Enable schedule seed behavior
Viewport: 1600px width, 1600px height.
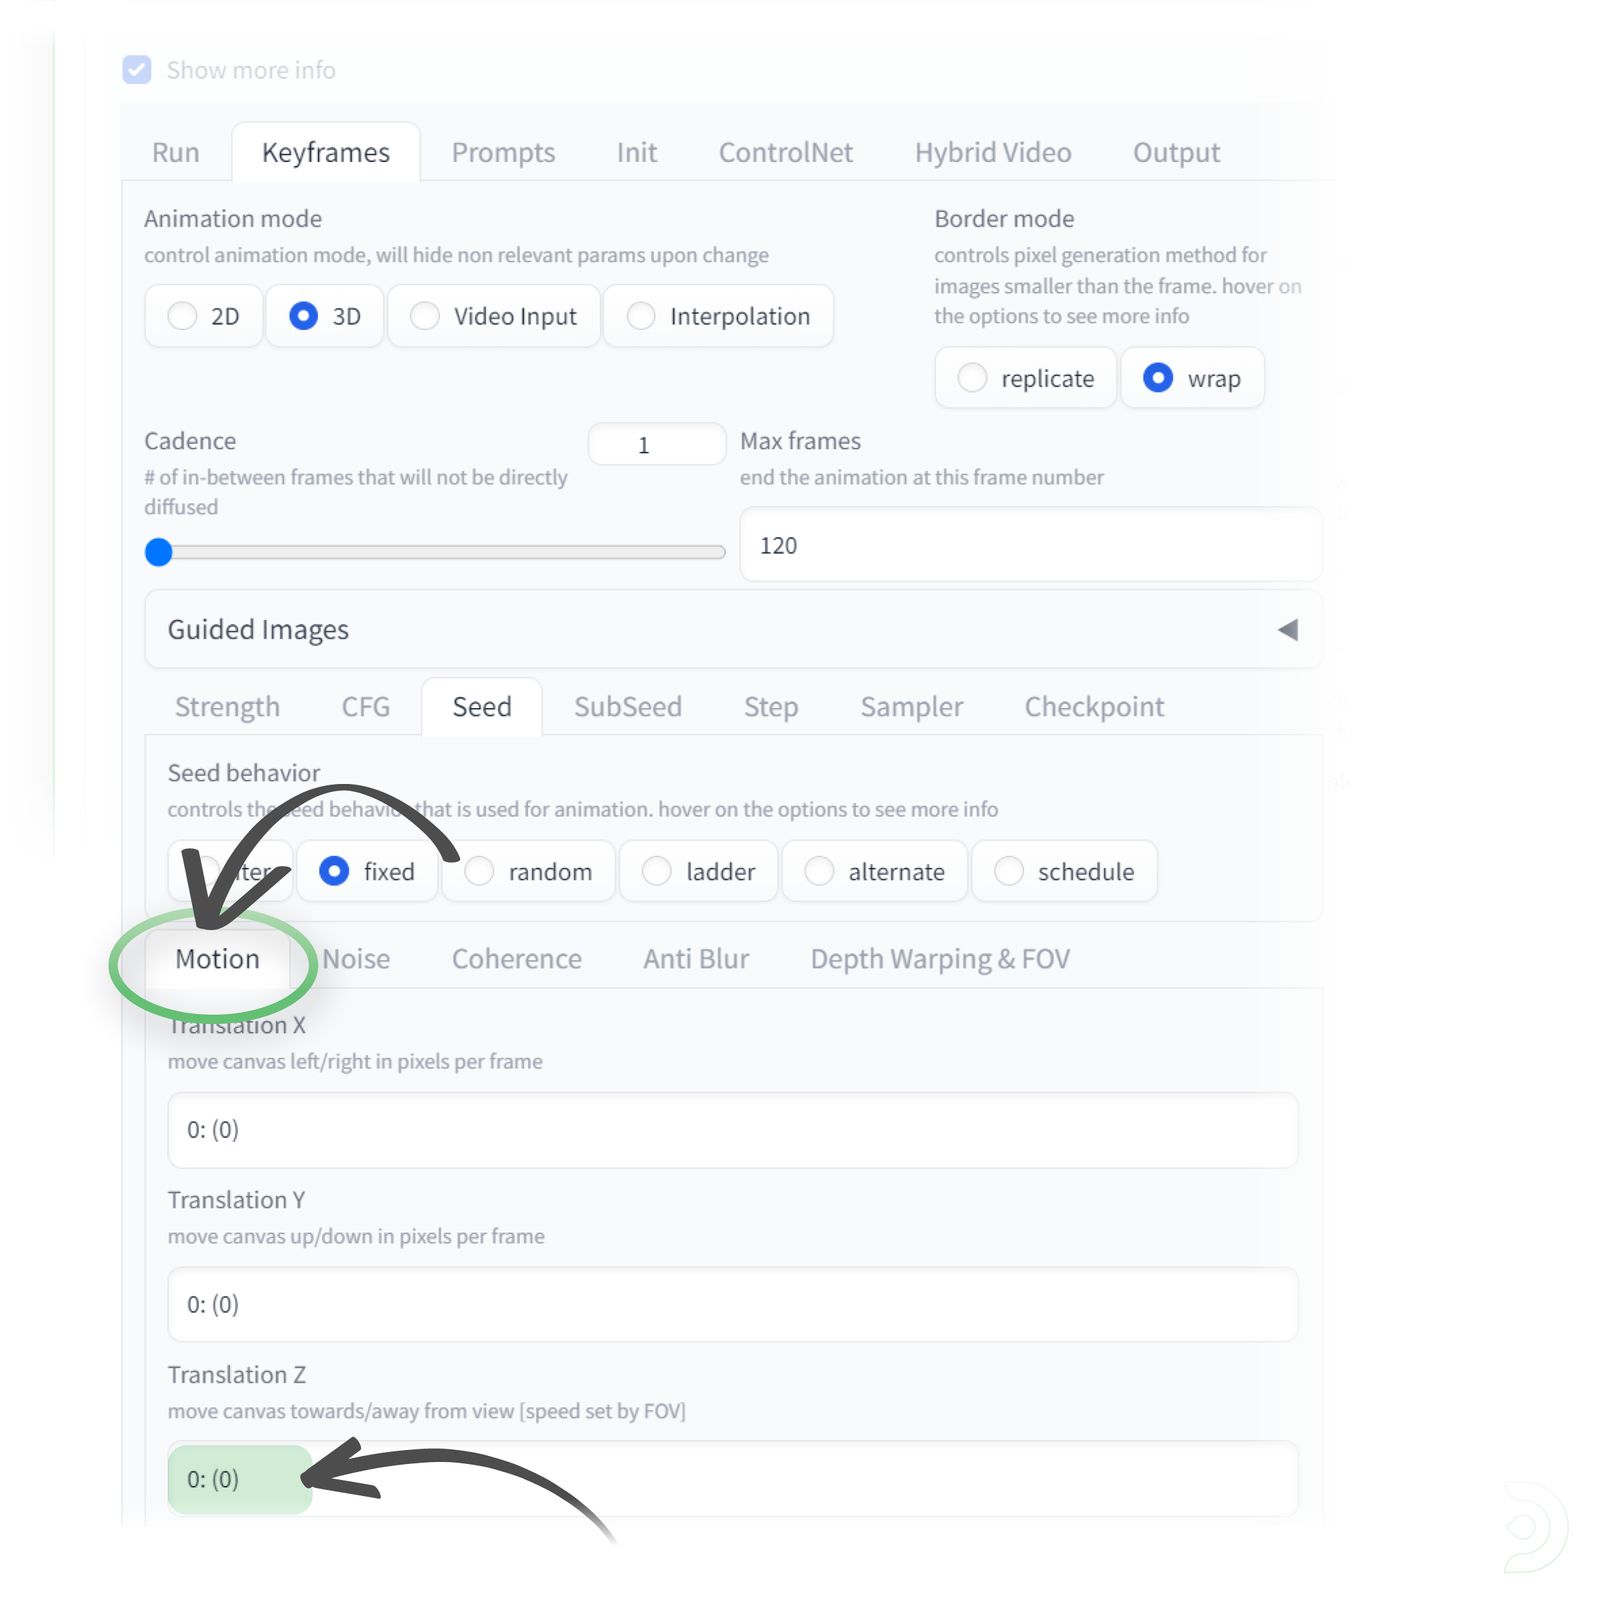click(1008, 871)
